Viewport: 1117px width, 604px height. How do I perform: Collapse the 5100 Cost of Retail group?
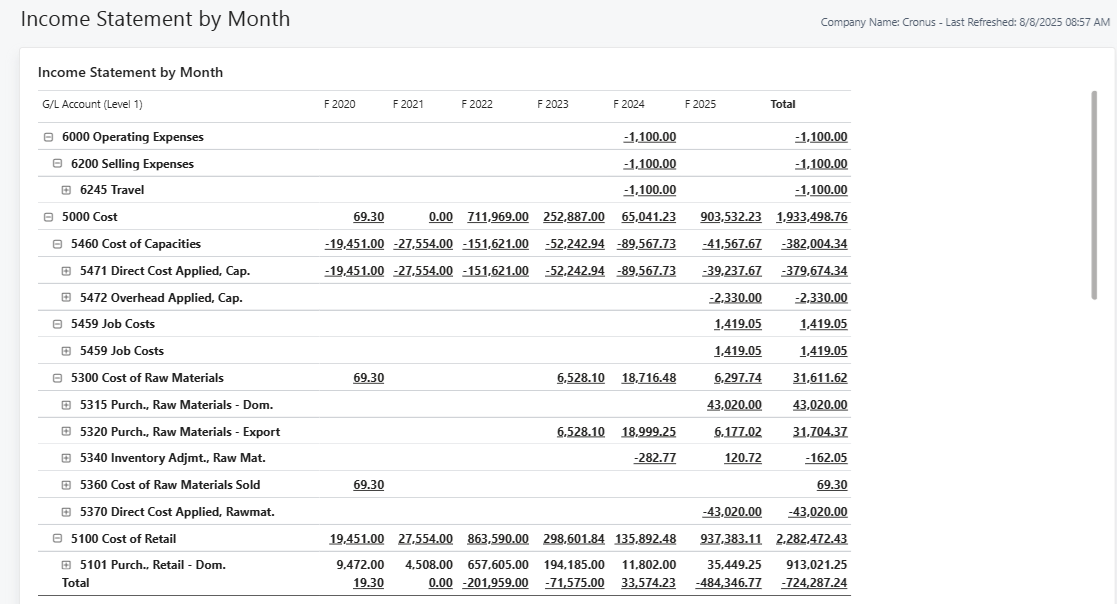point(57,539)
